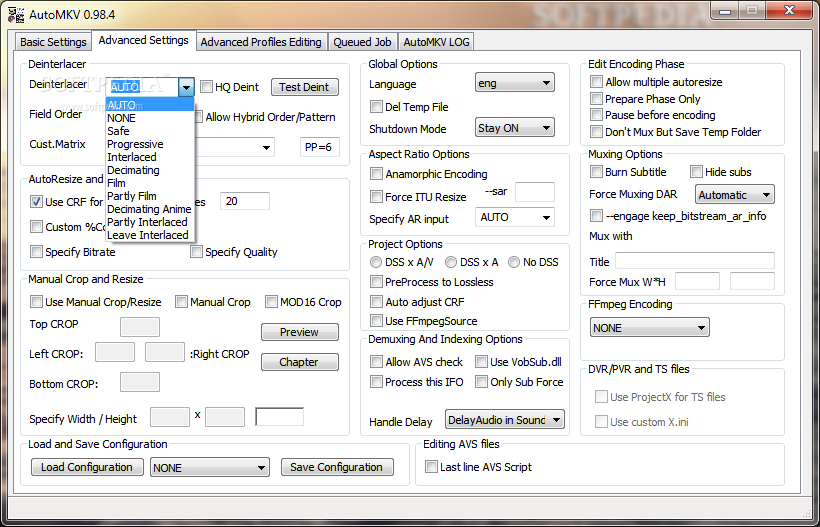Image resolution: width=820 pixels, height=527 pixels.
Task: Tick Use Manual Crop/Resize
Action: pos(36,302)
